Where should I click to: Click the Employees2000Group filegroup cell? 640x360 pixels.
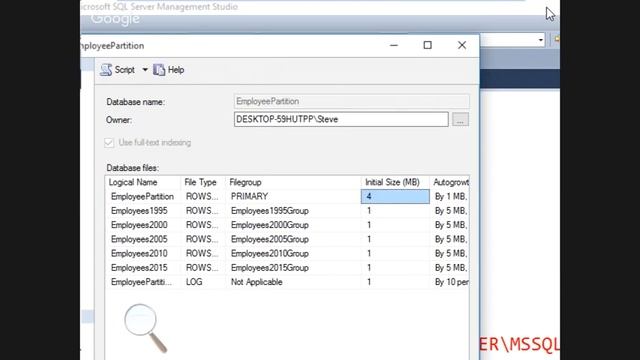pos(293,225)
